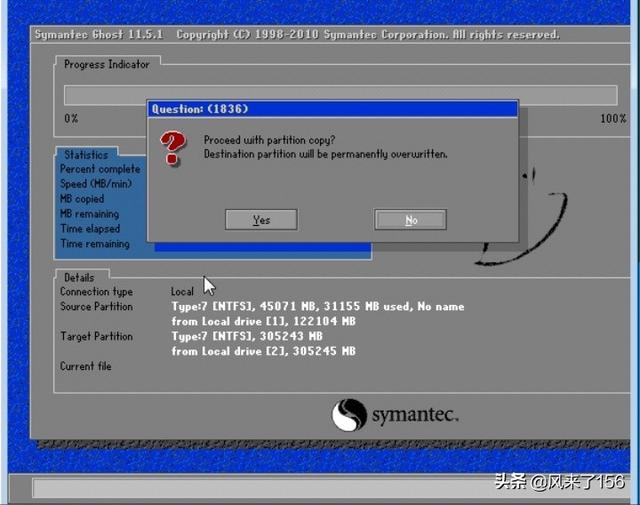Select the 'Time elapsed' statistic label
The height and width of the screenshot is (505, 640).
click(x=90, y=229)
